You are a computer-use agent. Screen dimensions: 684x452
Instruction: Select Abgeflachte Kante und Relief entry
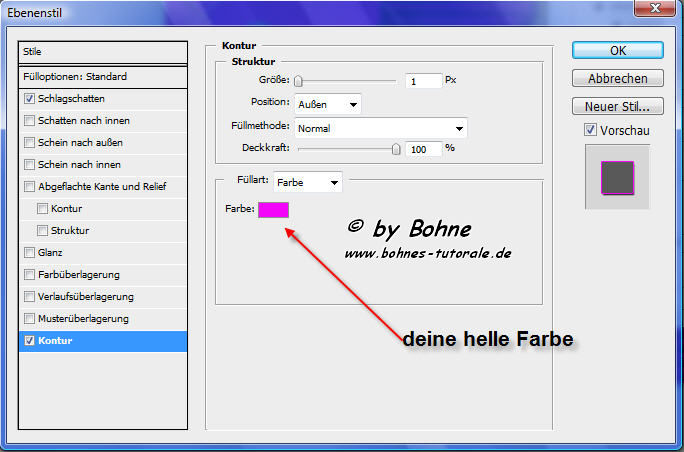[x=102, y=187]
